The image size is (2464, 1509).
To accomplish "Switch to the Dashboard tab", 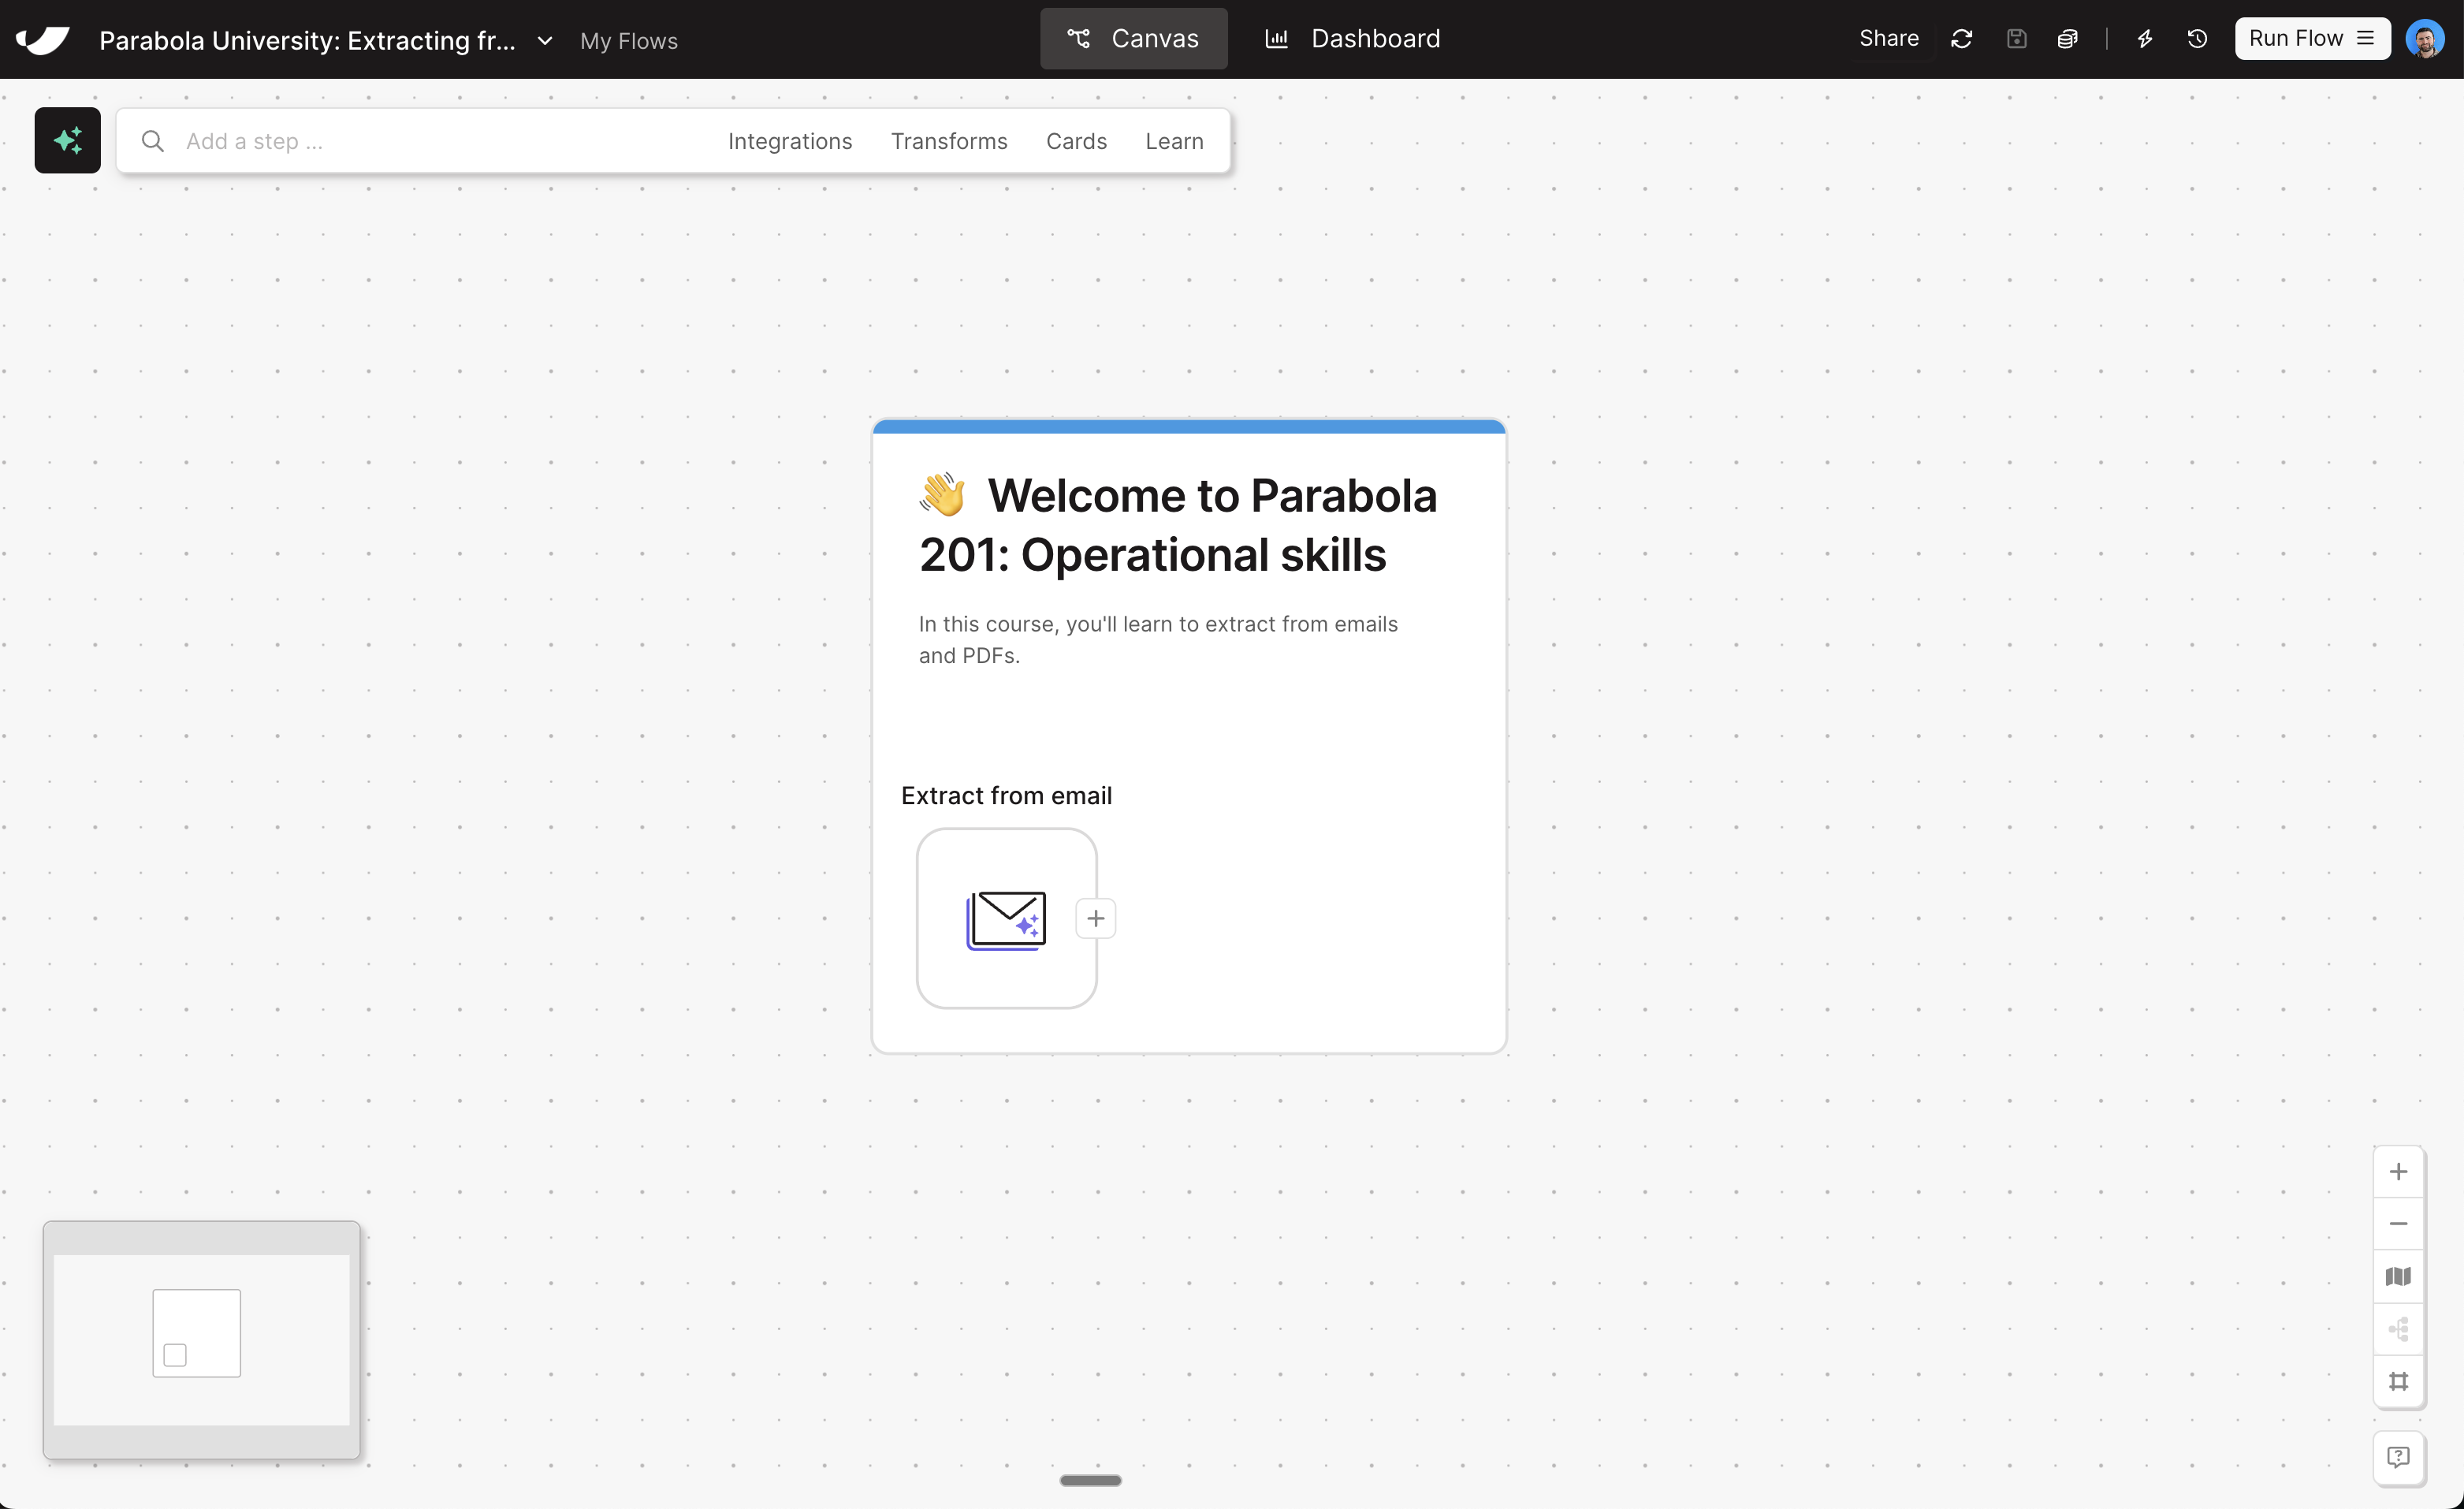I will pos(1353,39).
